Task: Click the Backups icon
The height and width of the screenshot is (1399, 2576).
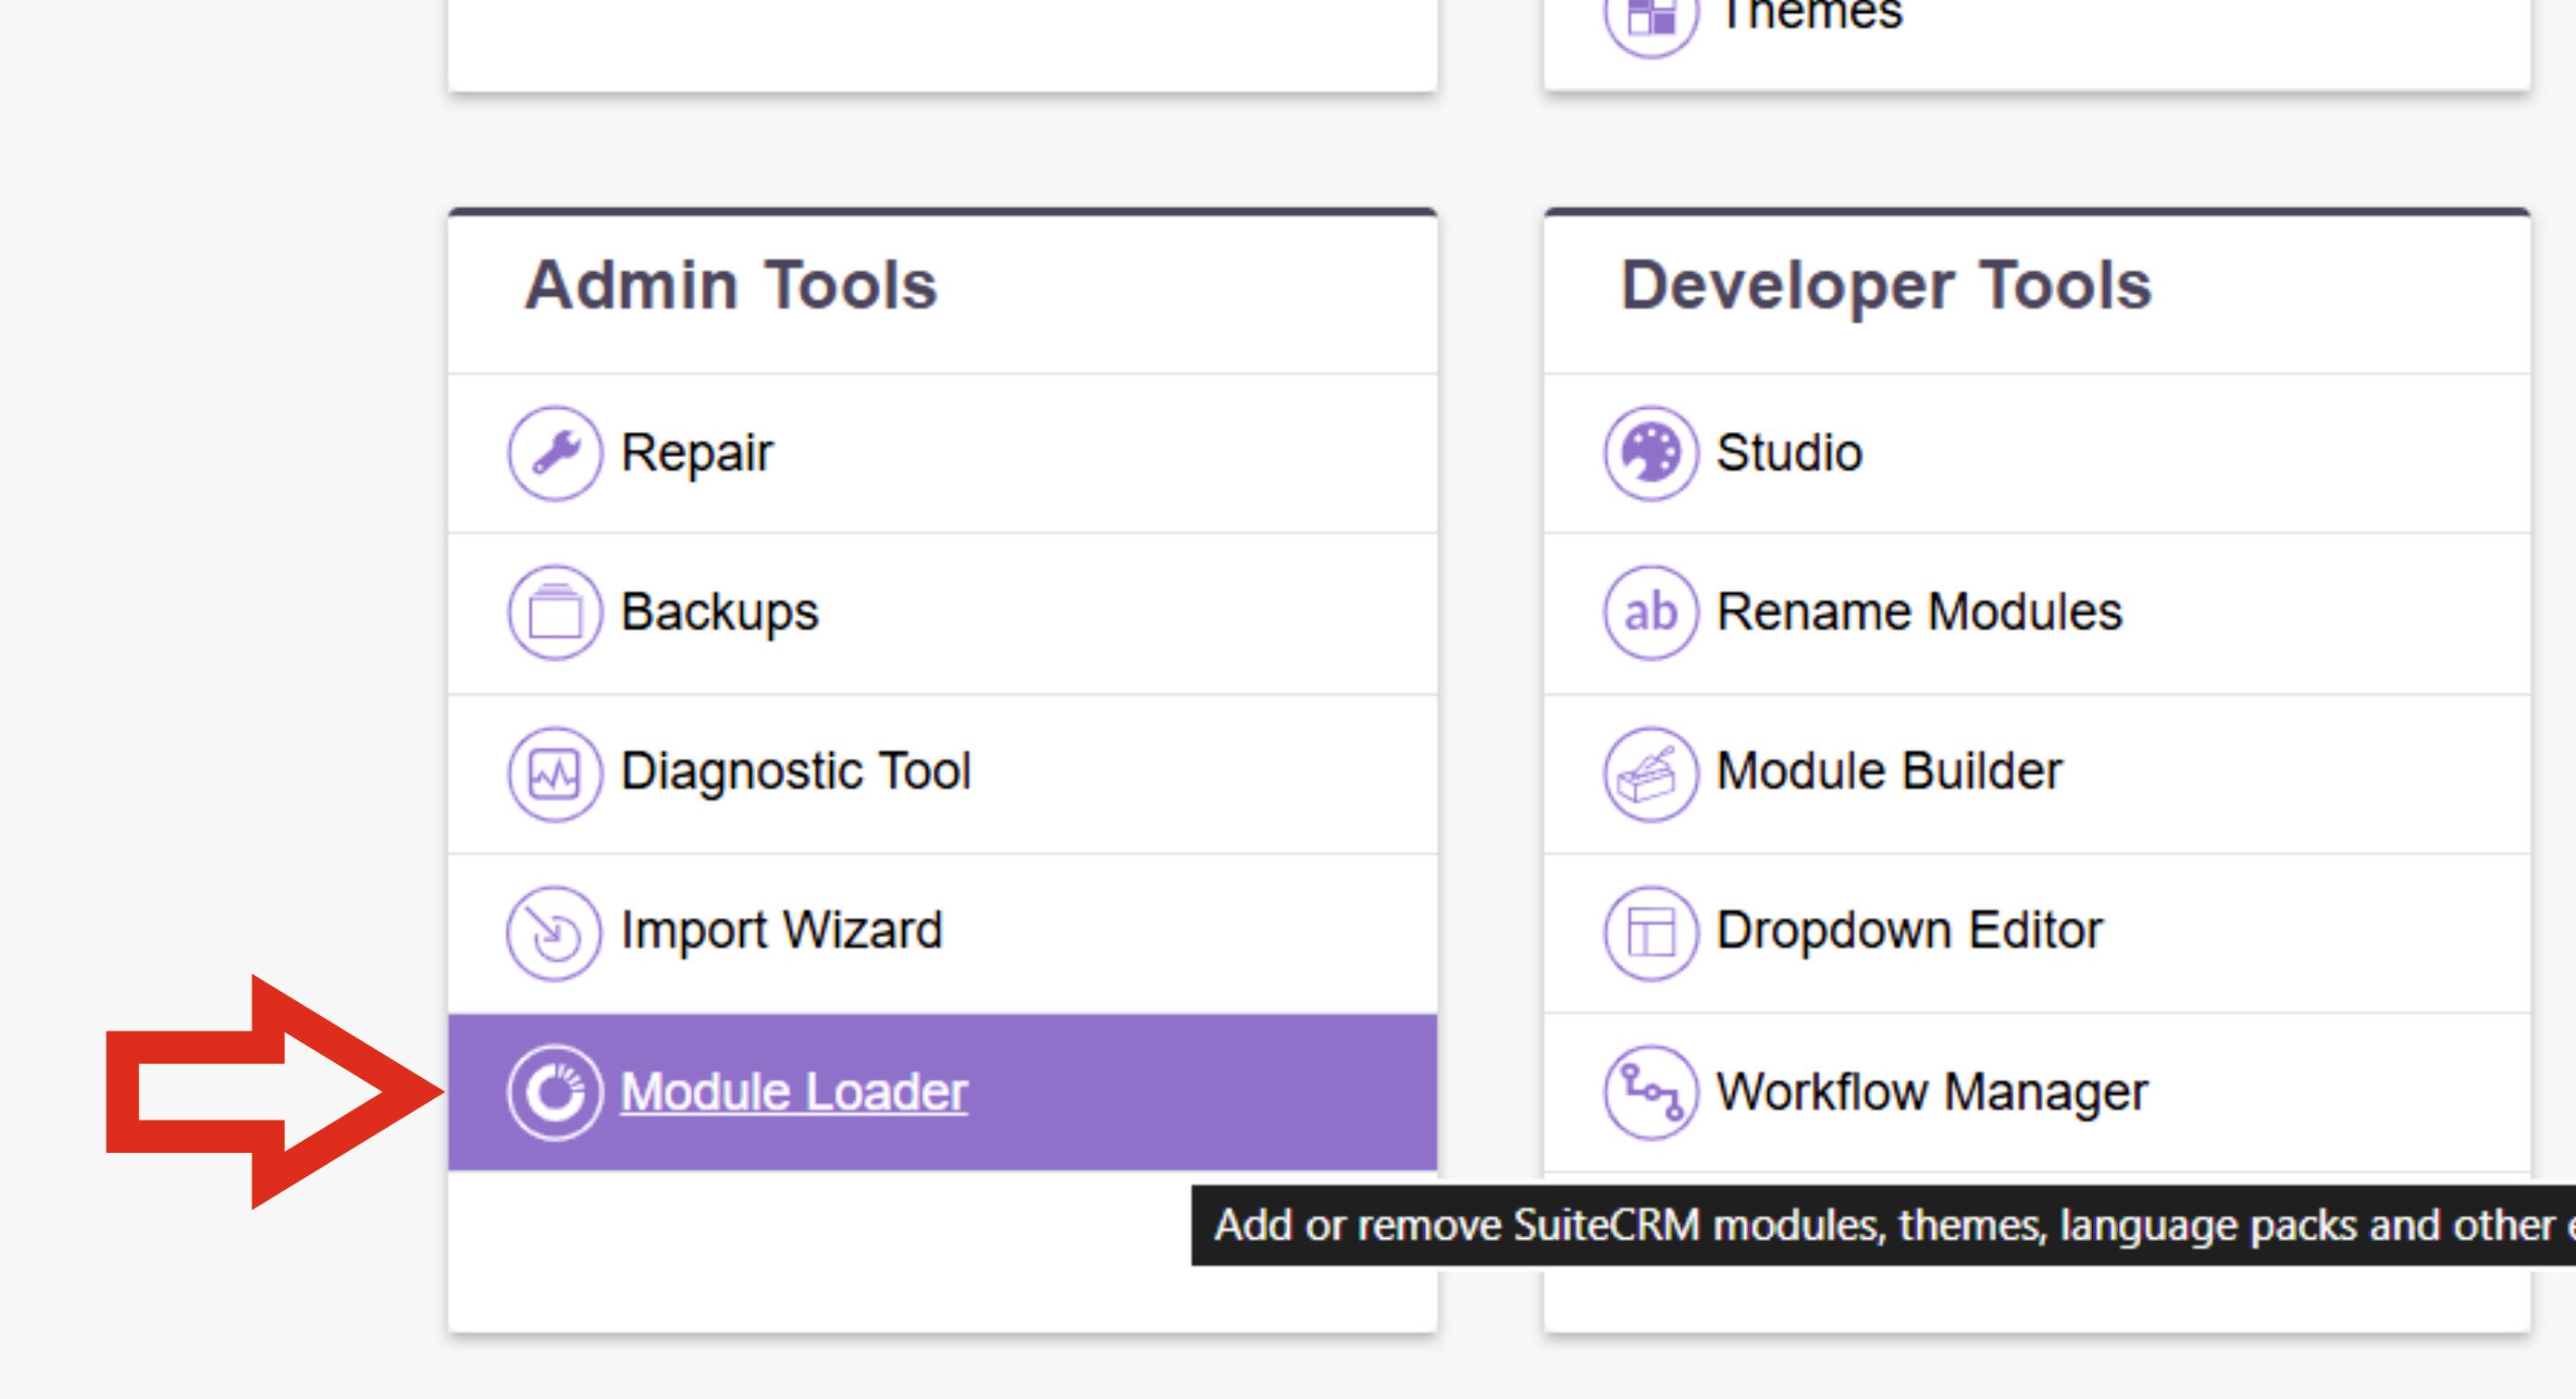Action: point(555,612)
